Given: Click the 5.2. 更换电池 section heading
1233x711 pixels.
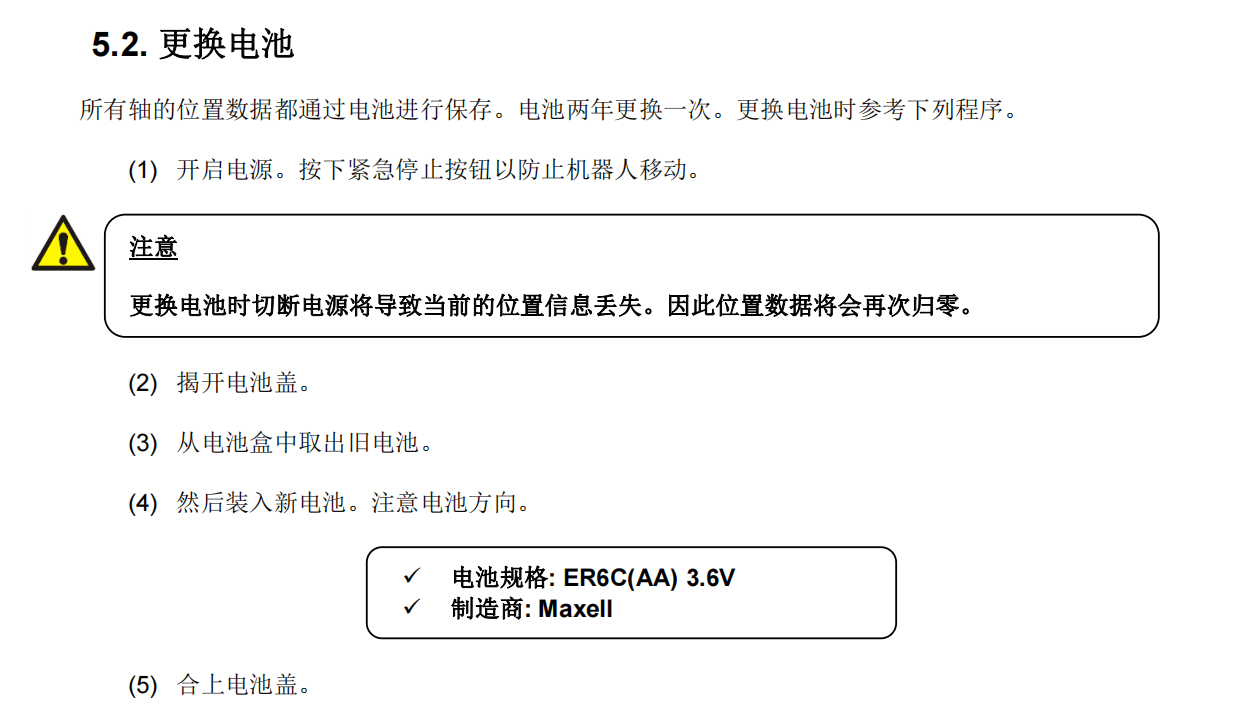Looking at the screenshot, I should [x=193, y=45].
